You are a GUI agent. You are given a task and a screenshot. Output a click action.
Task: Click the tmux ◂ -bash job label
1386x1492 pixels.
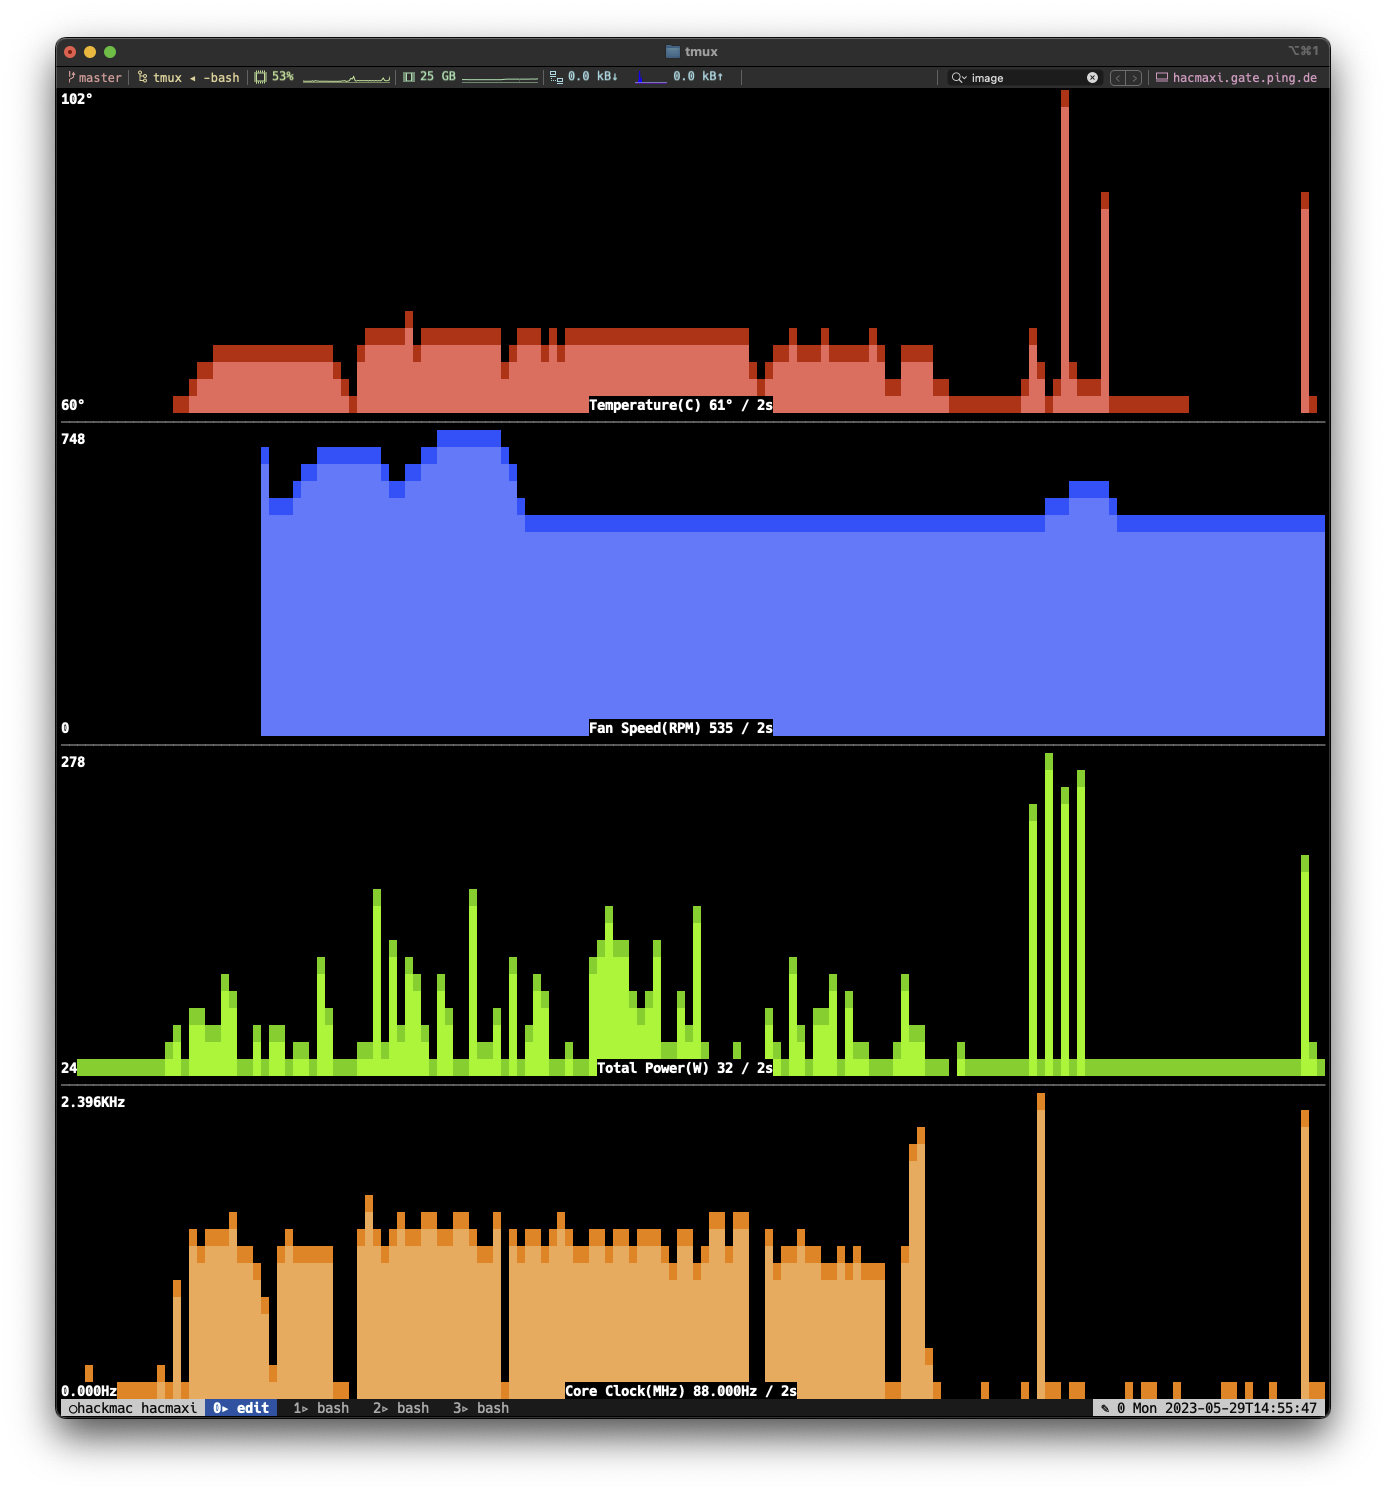pyautogui.click(x=196, y=77)
